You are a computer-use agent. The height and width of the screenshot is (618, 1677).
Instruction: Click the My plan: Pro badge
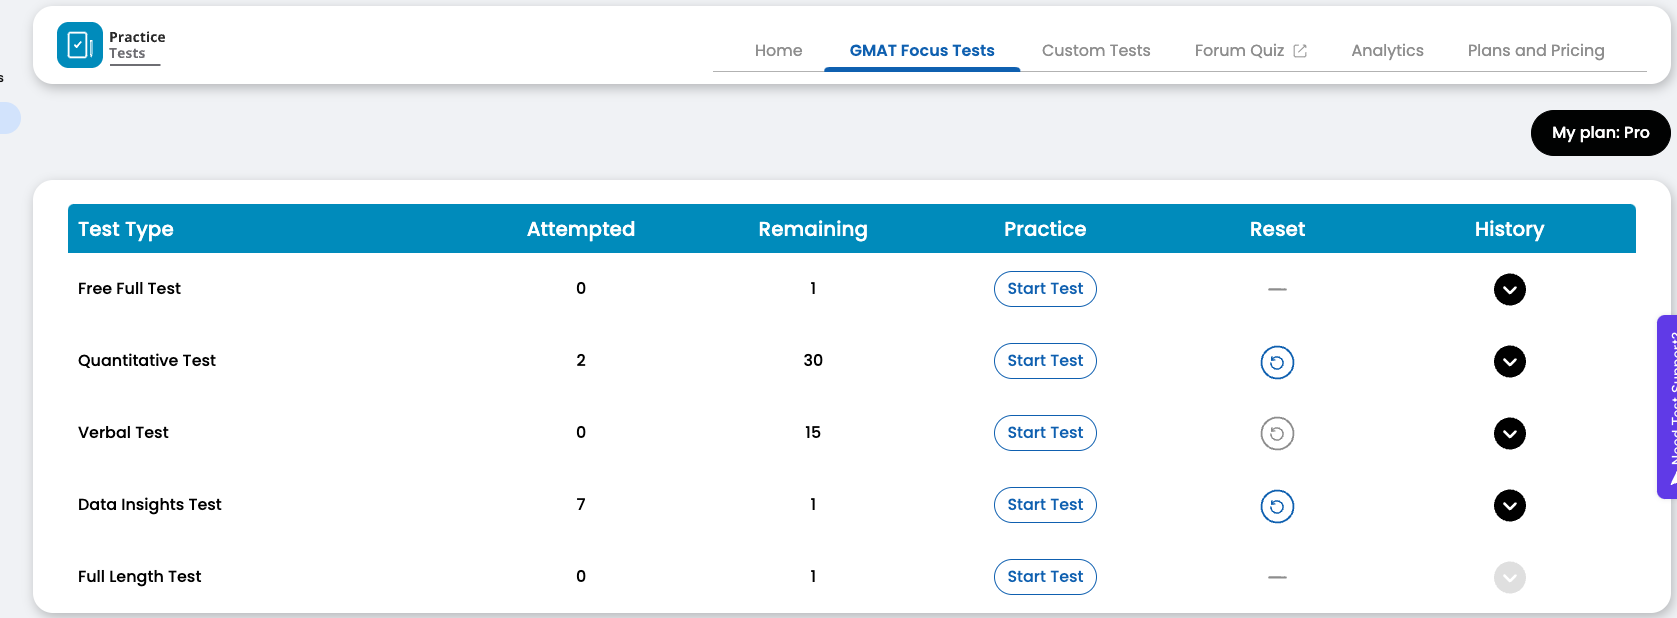pos(1600,133)
